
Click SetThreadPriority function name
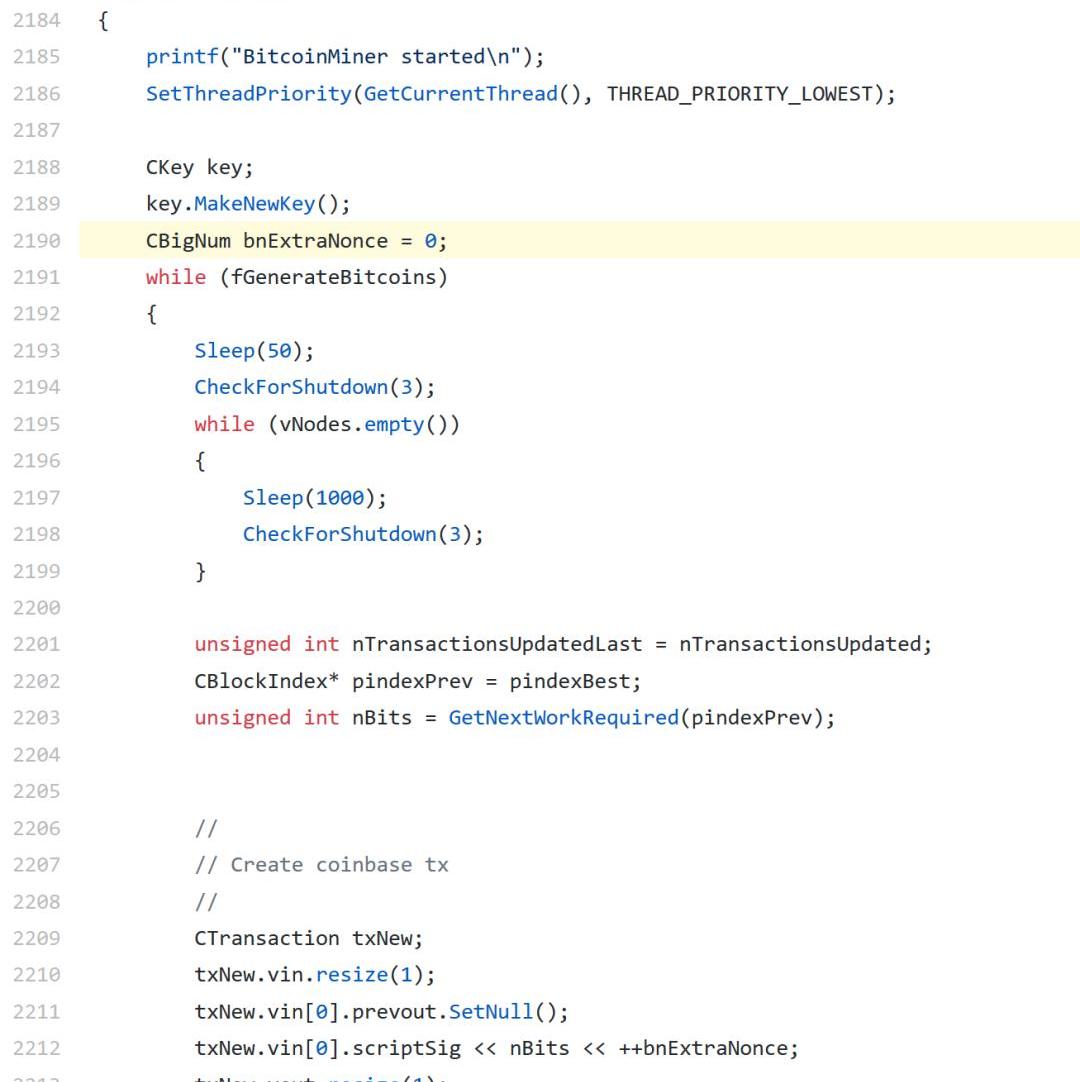click(248, 94)
